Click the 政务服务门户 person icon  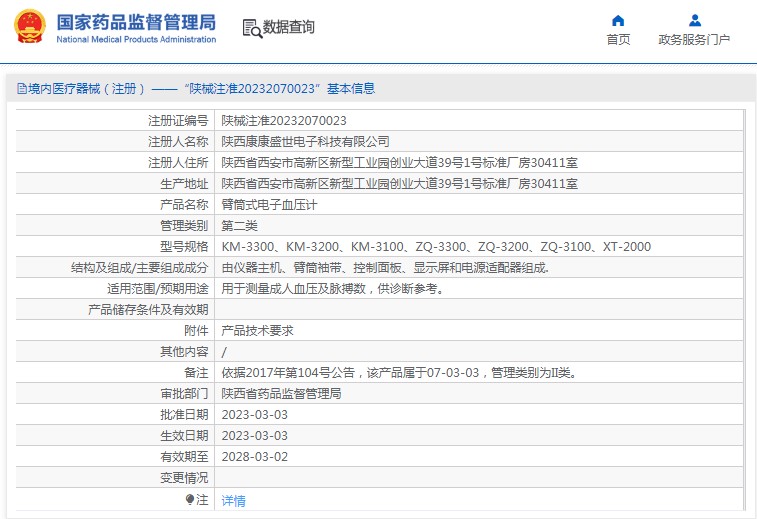click(695, 20)
